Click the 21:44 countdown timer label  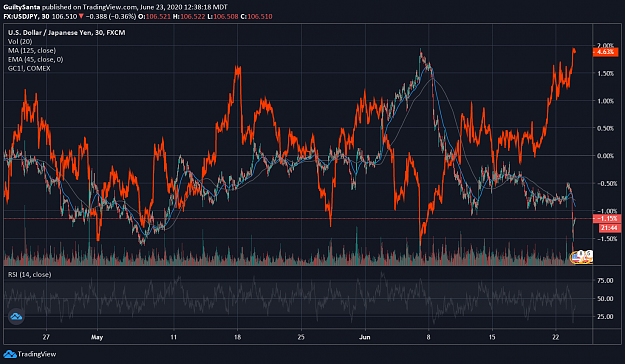[x=609, y=228]
